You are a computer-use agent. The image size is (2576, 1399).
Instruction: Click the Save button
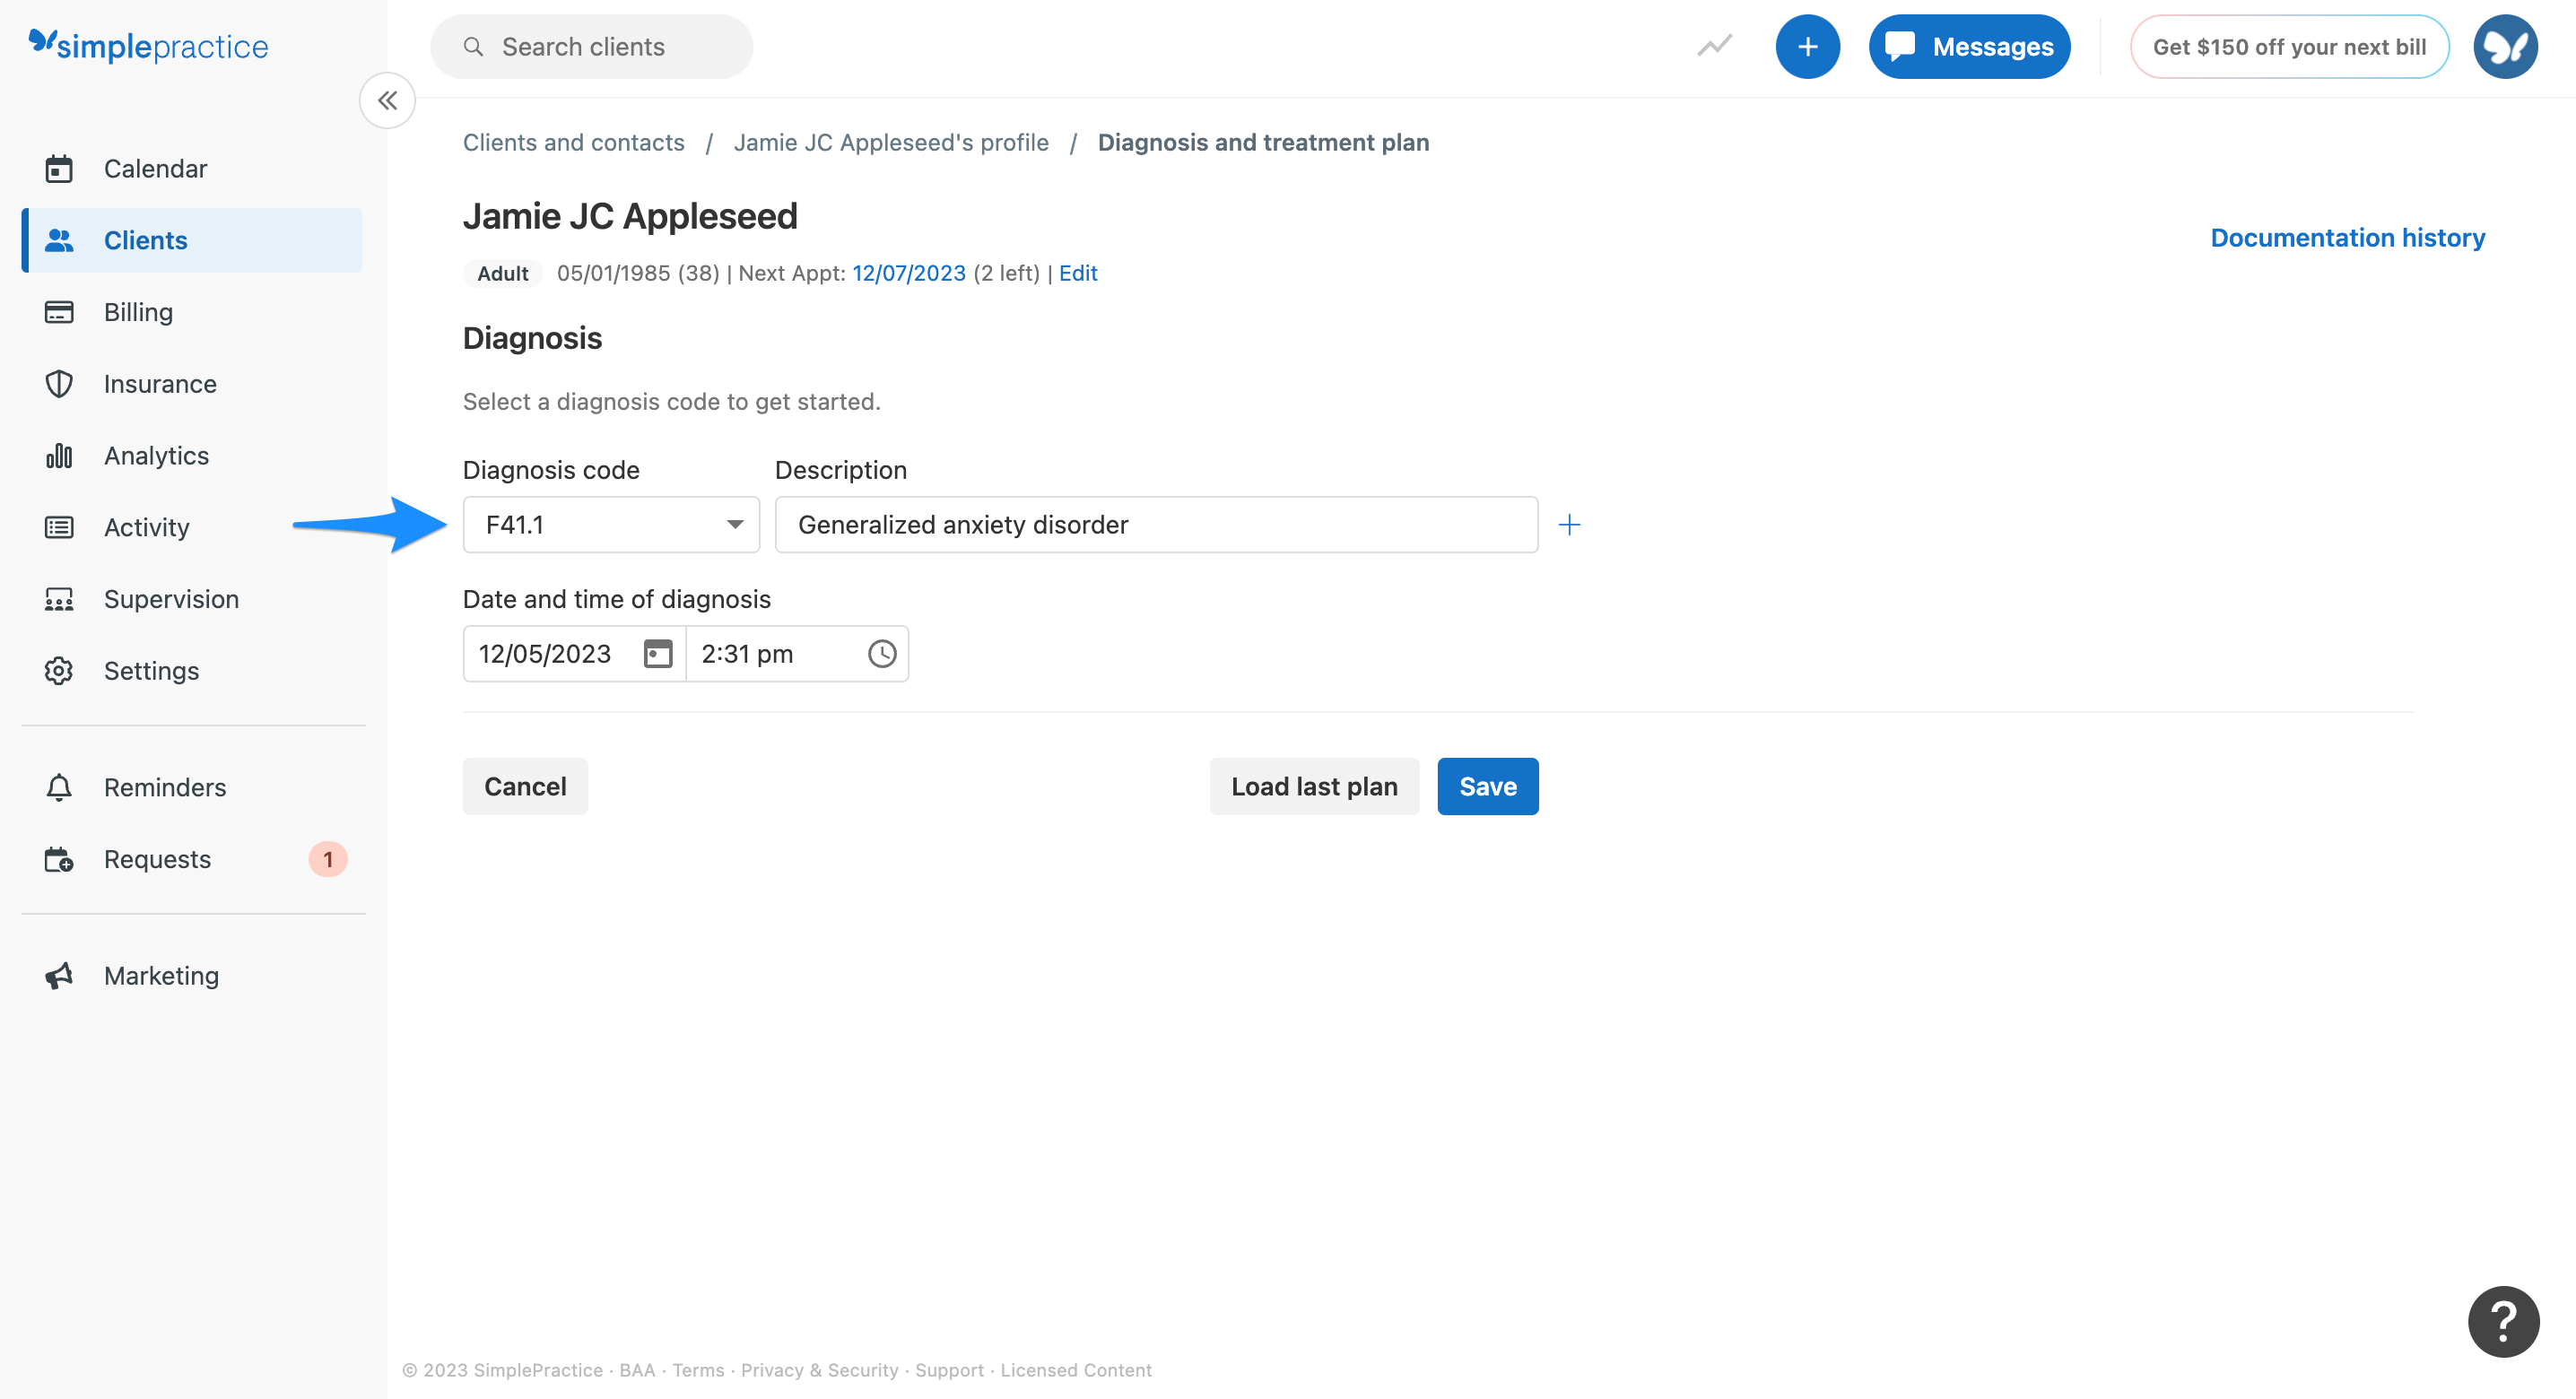tap(1487, 786)
